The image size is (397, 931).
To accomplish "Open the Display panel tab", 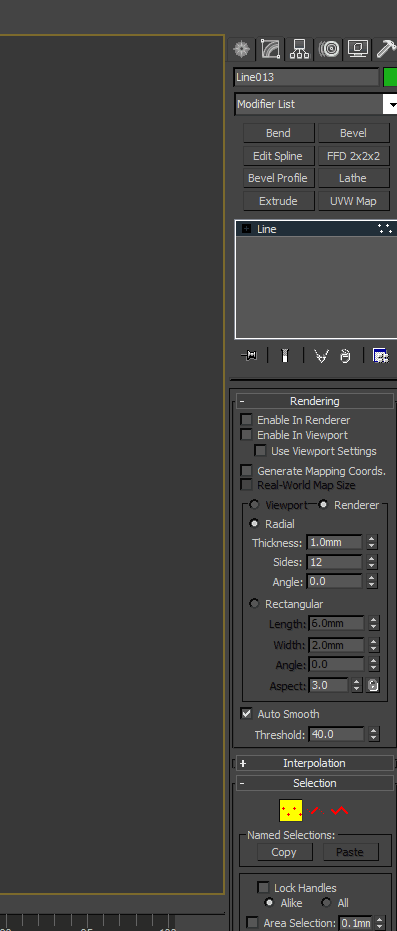I will [358, 49].
